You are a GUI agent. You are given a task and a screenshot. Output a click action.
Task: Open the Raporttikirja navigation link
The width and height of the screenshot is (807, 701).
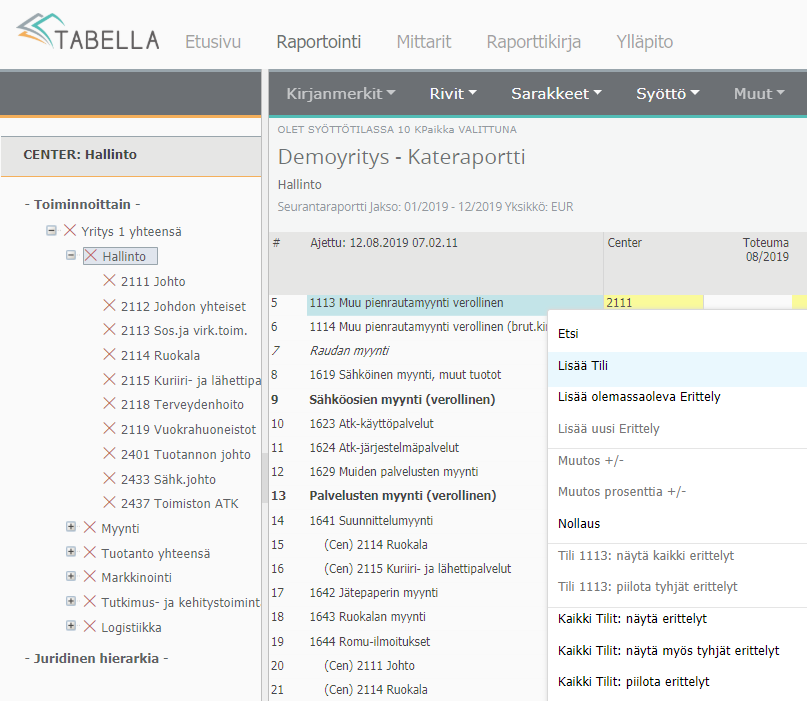click(533, 42)
